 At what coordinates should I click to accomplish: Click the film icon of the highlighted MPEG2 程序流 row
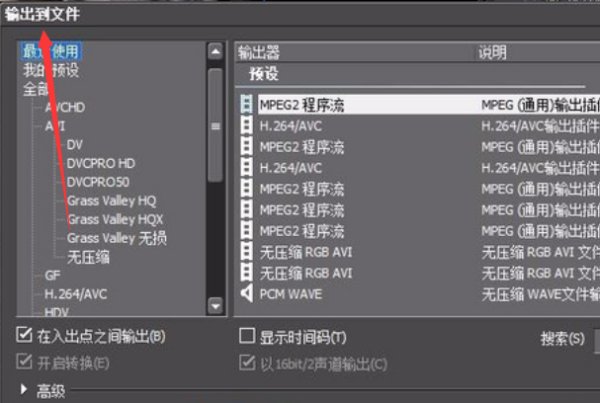point(247,104)
